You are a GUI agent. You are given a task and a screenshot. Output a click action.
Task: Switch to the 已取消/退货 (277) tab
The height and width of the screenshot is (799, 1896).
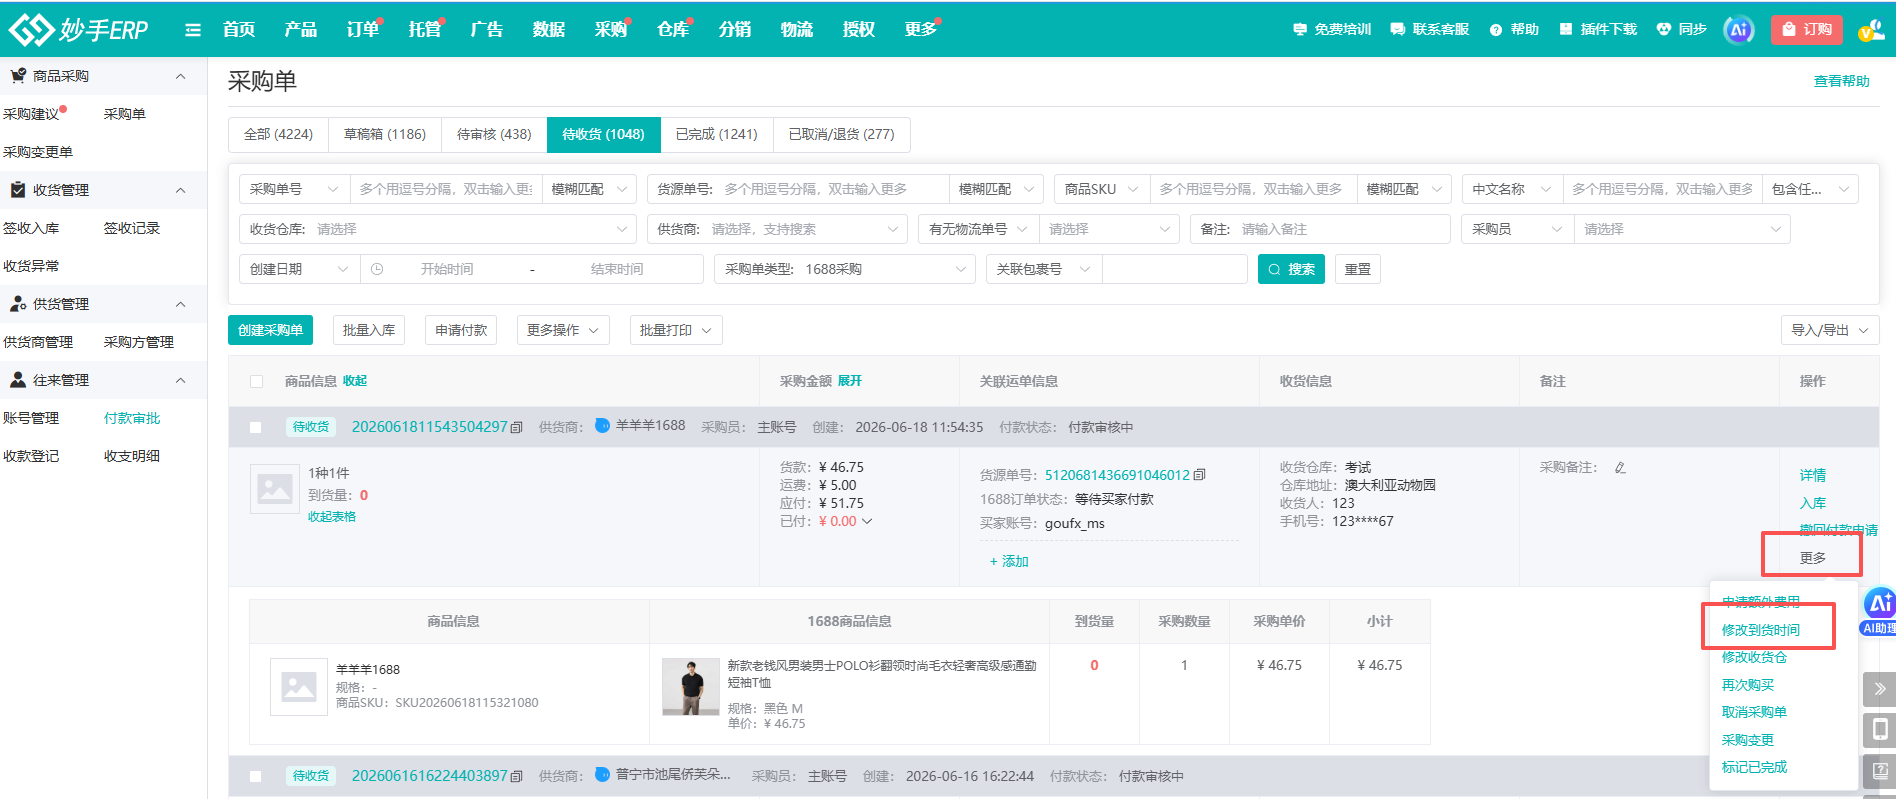pyautogui.click(x=842, y=134)
